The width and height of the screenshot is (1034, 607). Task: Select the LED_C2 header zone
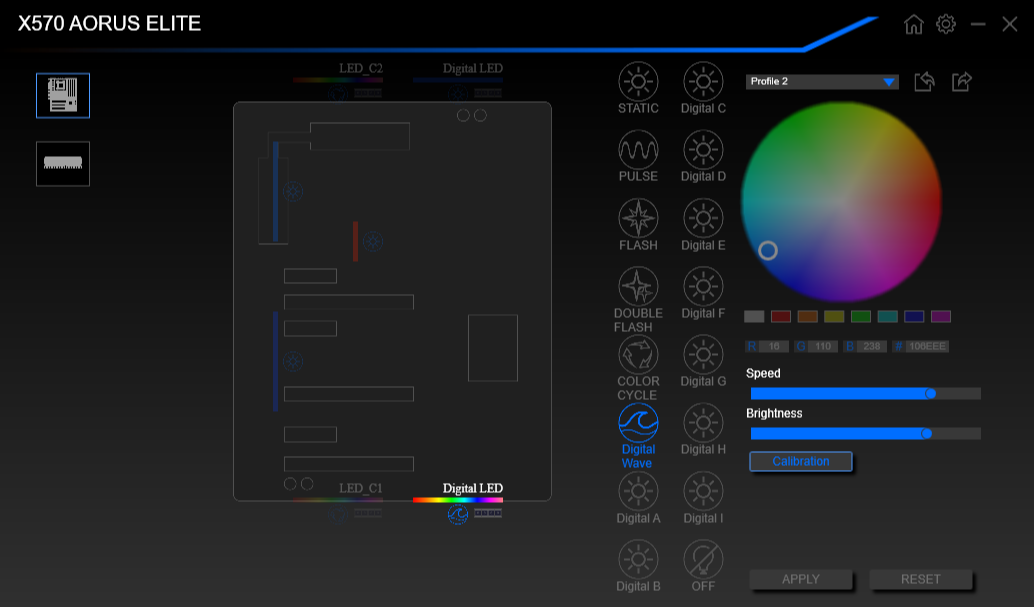tap(338, 81)
